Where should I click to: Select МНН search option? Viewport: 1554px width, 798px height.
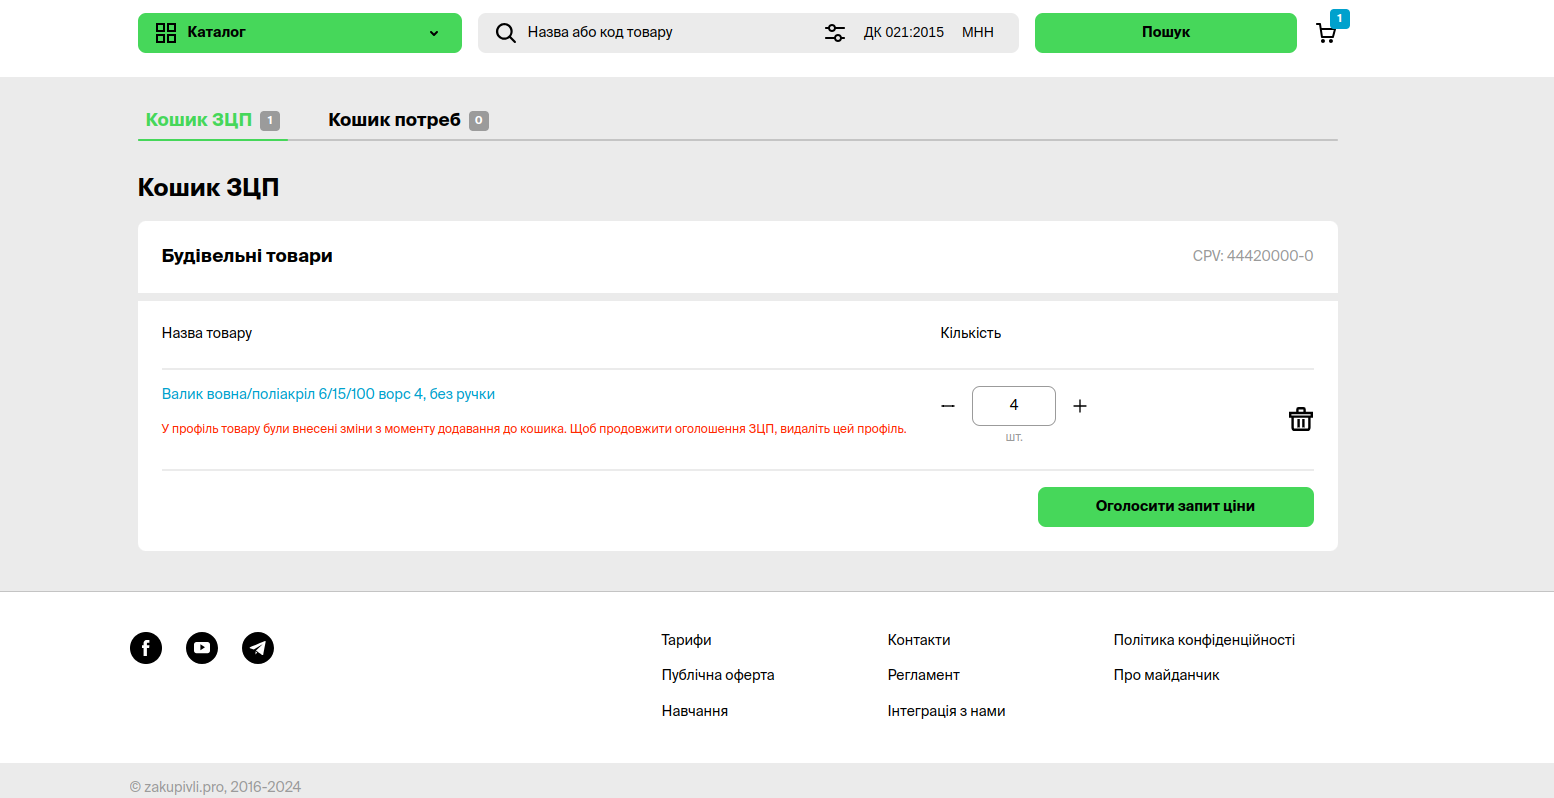point(977,33)
